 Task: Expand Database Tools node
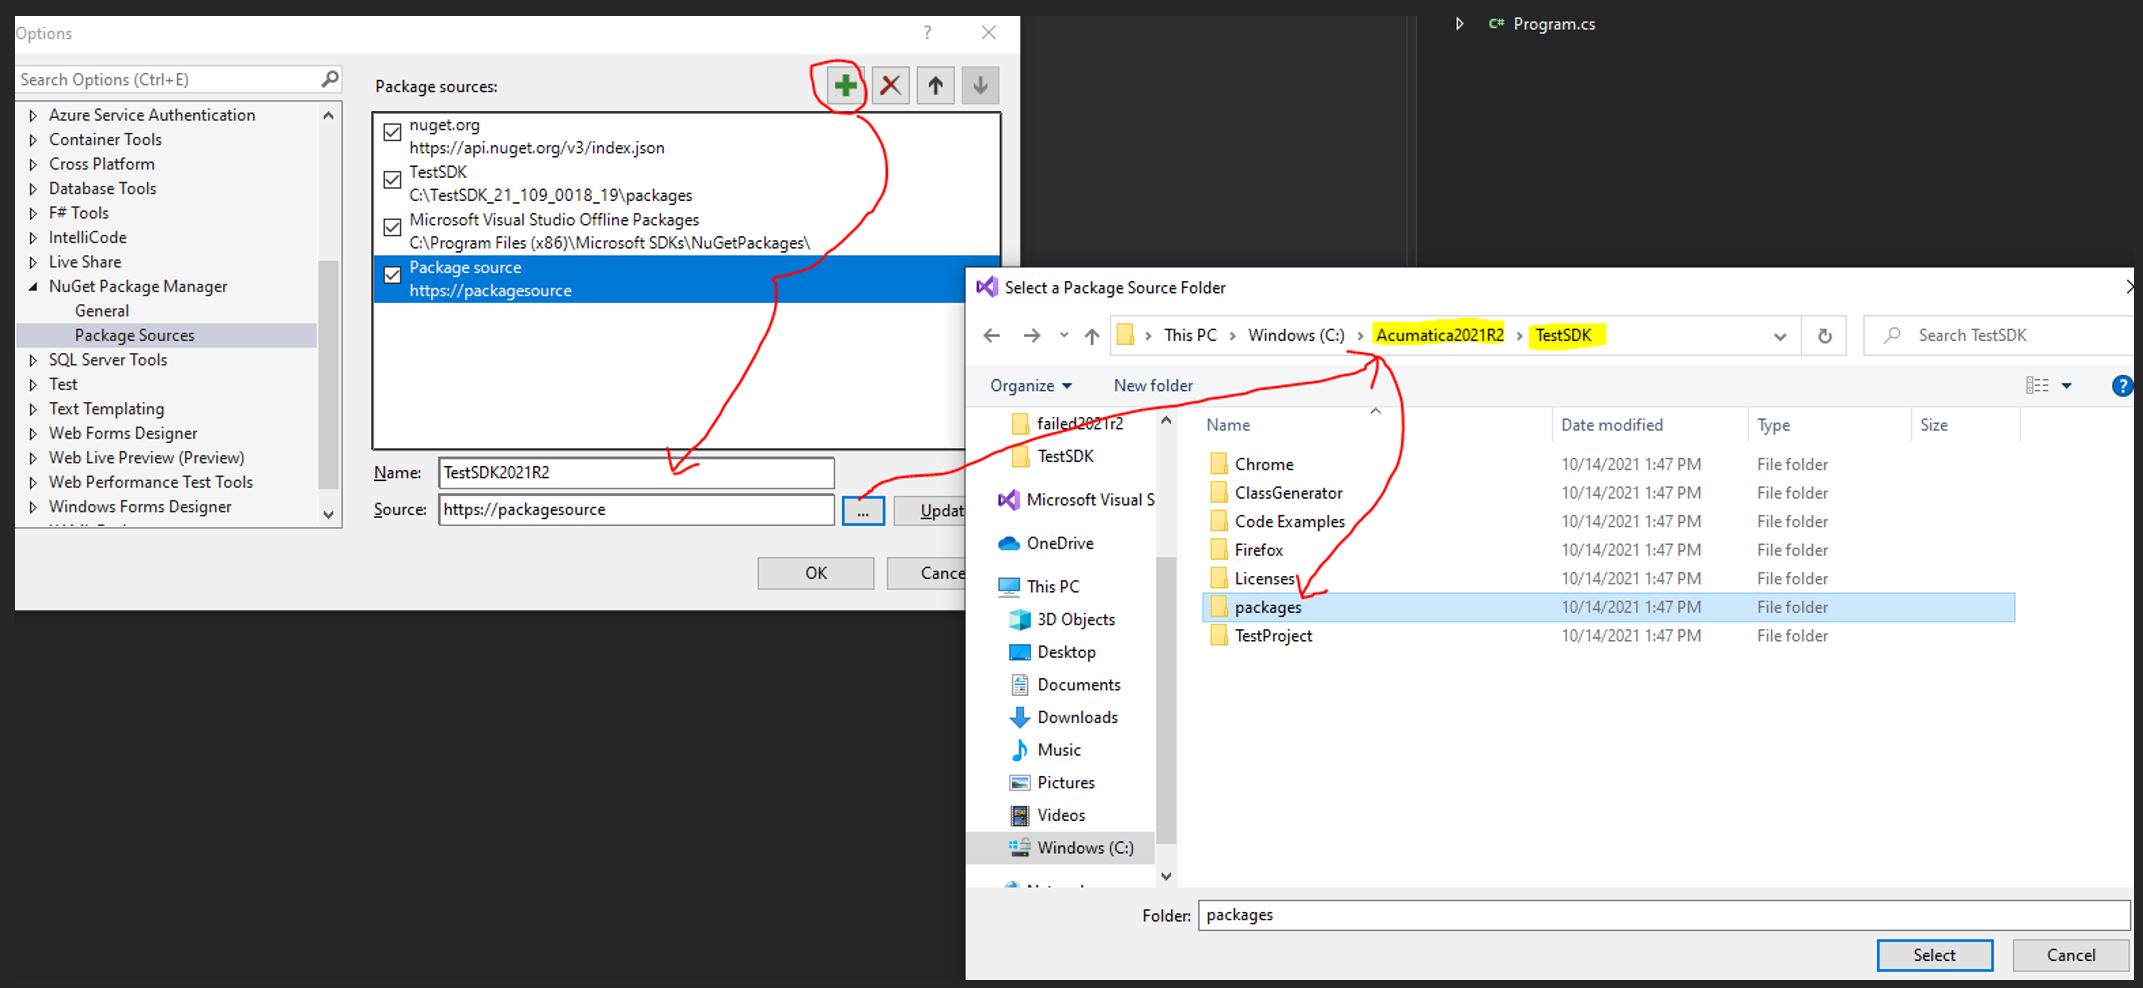coord(33,189)
